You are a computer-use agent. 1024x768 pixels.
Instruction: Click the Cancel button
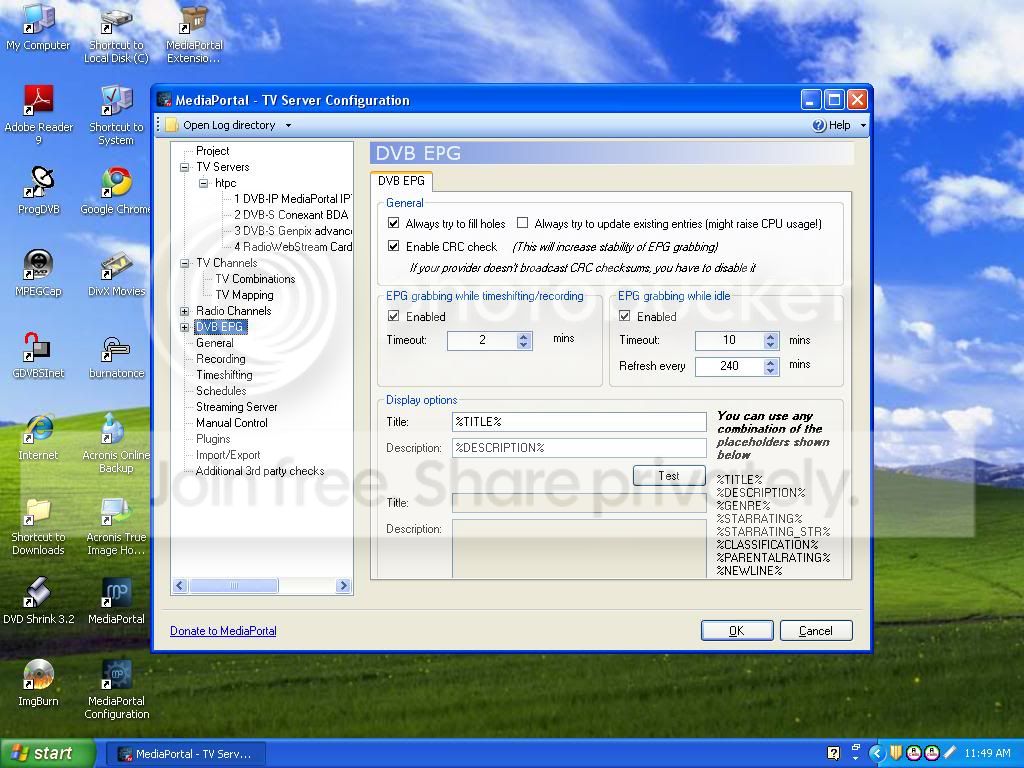click(816, 630)
